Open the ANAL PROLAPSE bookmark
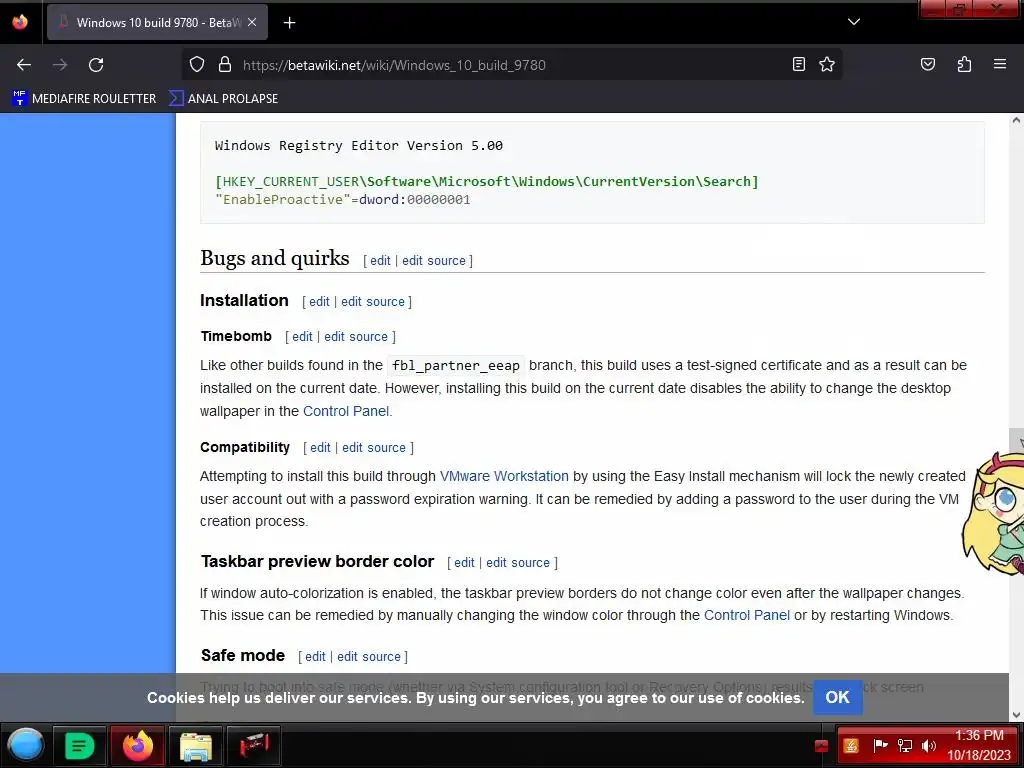The height and width of the screenshot is (768, 1024). click(223, 99)
